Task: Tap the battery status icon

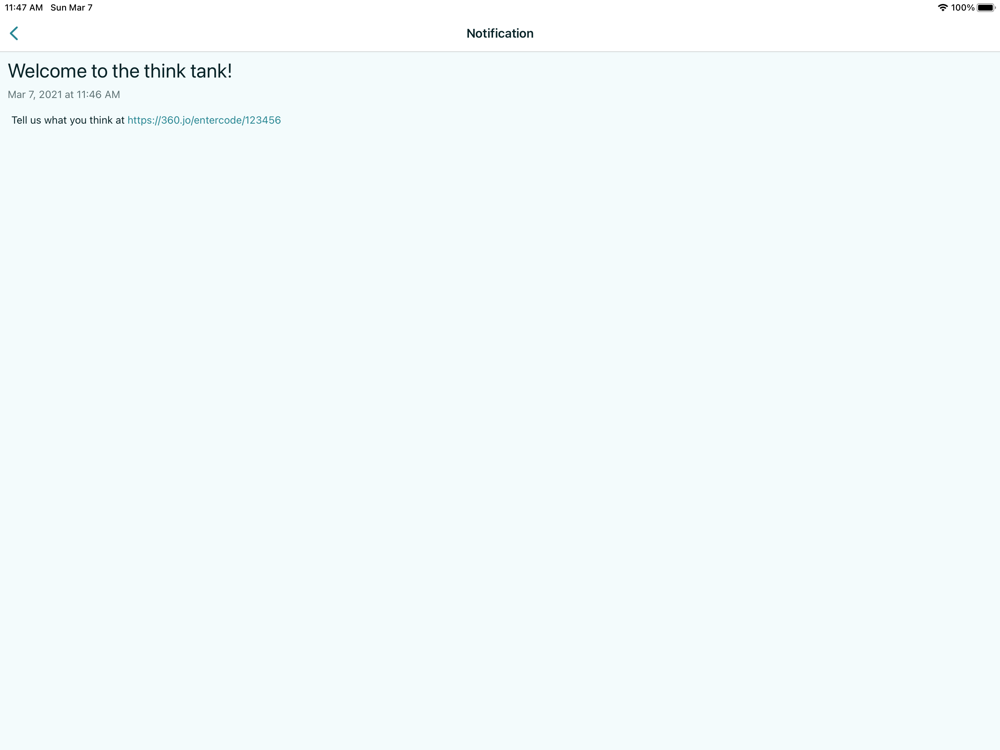Action: 986,8
